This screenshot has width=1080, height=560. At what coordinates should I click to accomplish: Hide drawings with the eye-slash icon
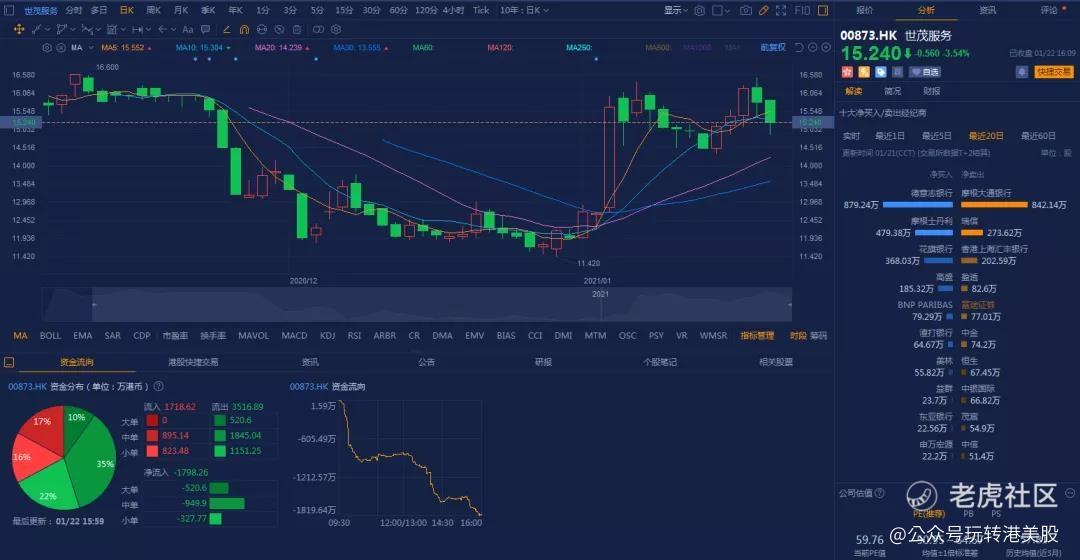[x=279, y=30]
